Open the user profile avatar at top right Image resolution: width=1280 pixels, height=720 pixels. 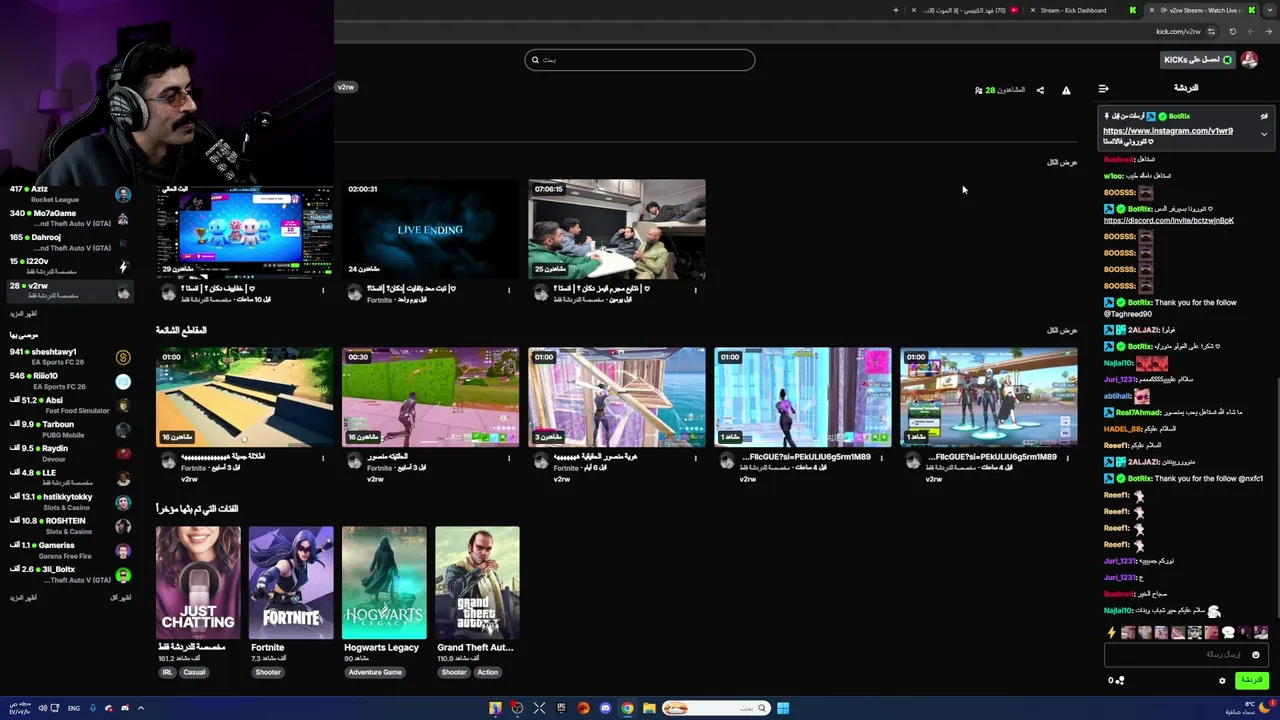(x=1249, y=60)
